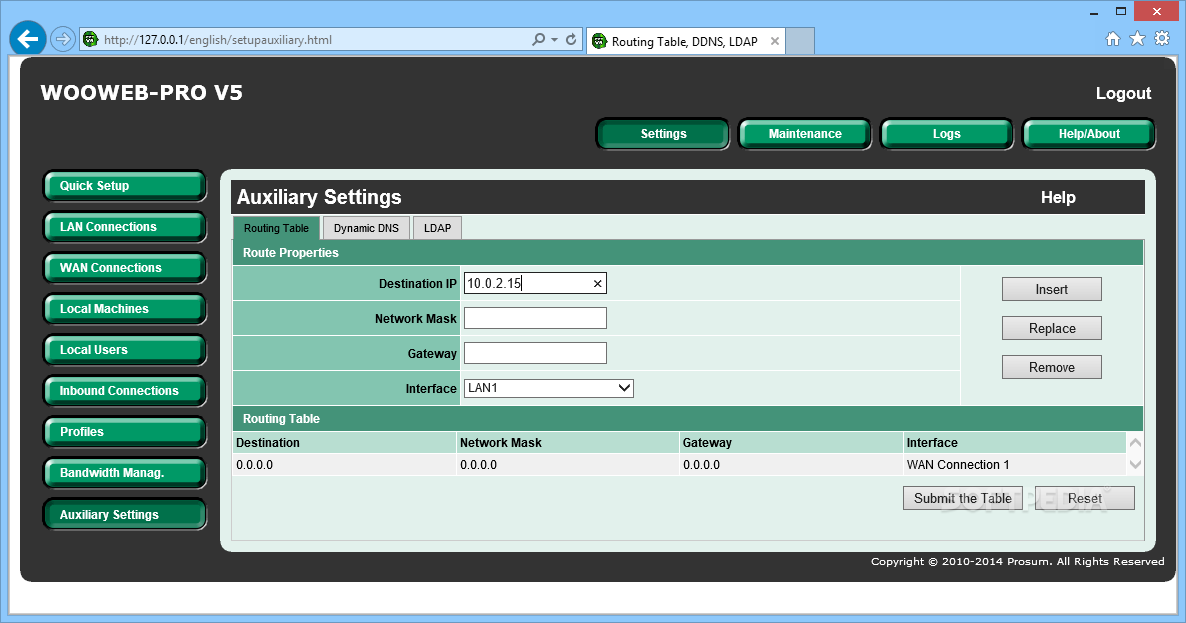Open Inbound Connections in the sidebar
Image resolution: width=1186 pixels, height=623 pixels.
click(125, 391)
